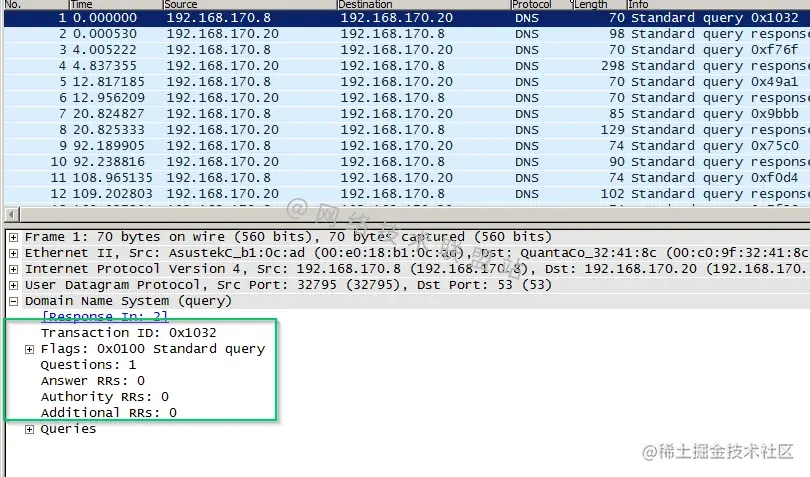Sort by the Protocol column header
This screenshot has height=477, width=810.
pyautogui.click(x=540, y=5)
